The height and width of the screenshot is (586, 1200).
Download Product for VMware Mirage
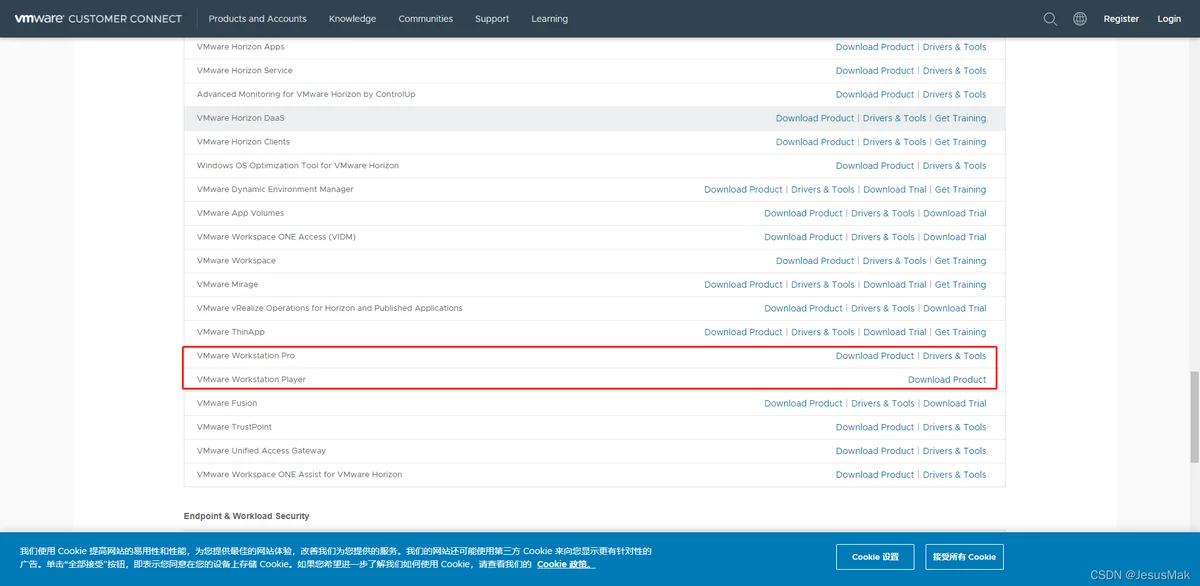point(743,285)
